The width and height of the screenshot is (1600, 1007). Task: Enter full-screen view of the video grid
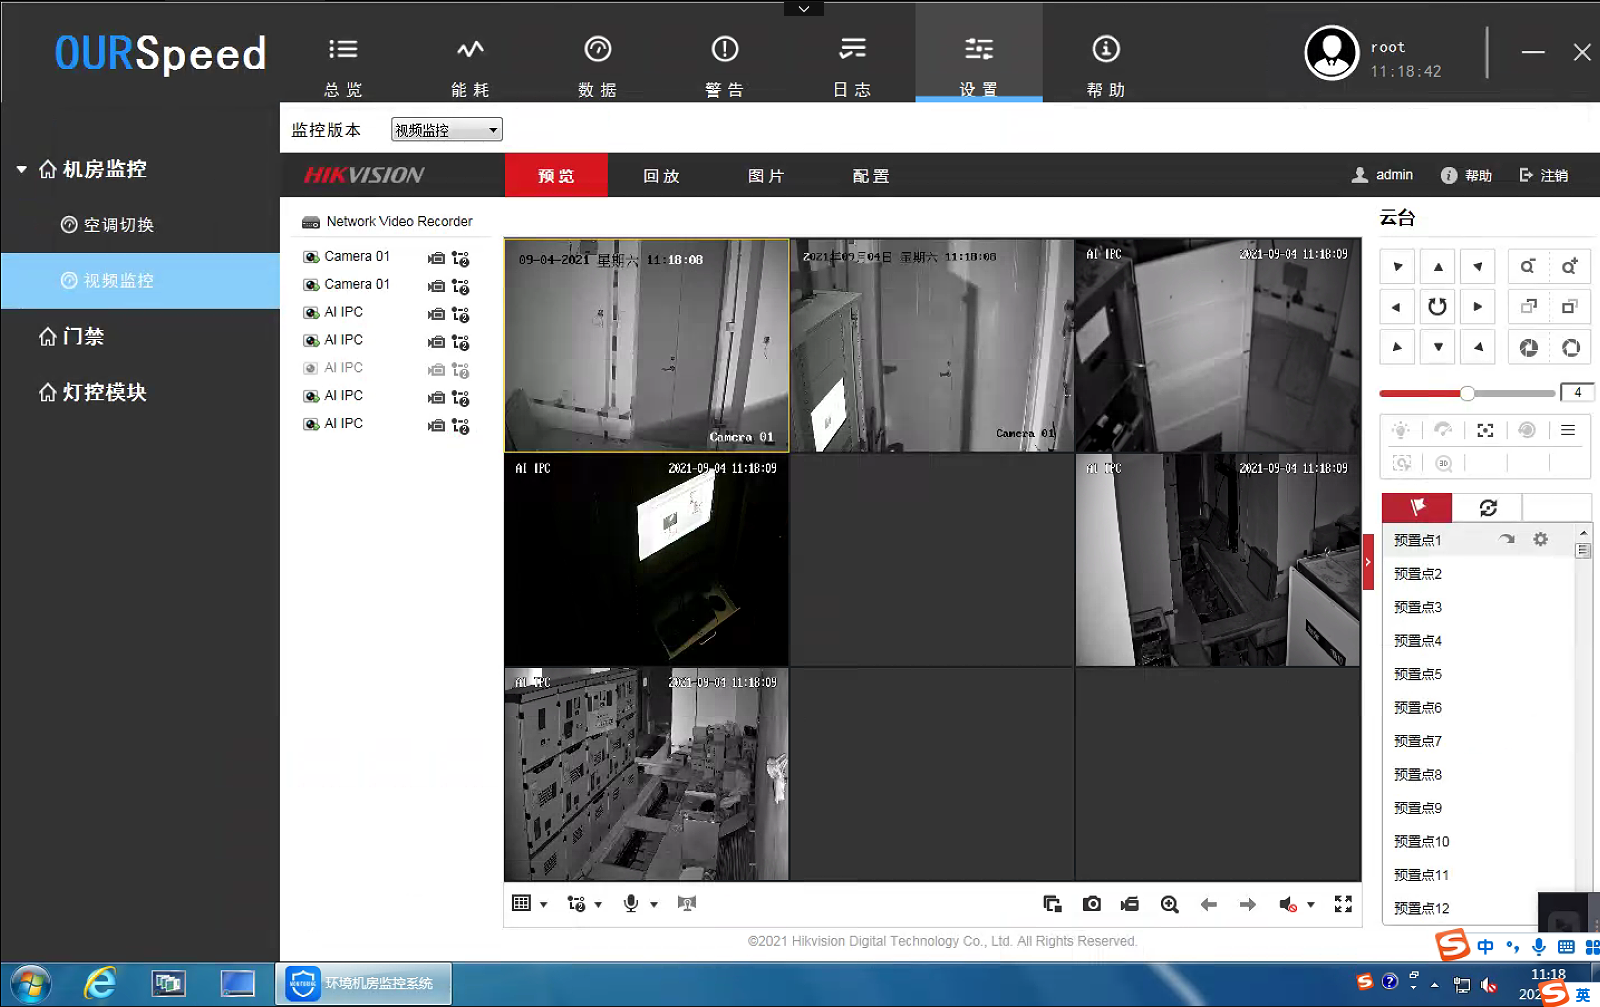[x=1343, y=904]
